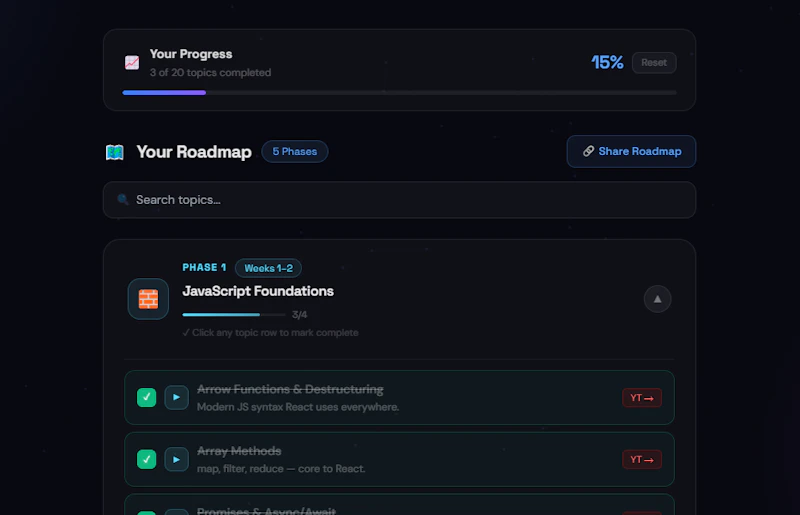Click the JavaScript Foundations title
Screen dimensions: 800x515
click(x=258, y=291)
